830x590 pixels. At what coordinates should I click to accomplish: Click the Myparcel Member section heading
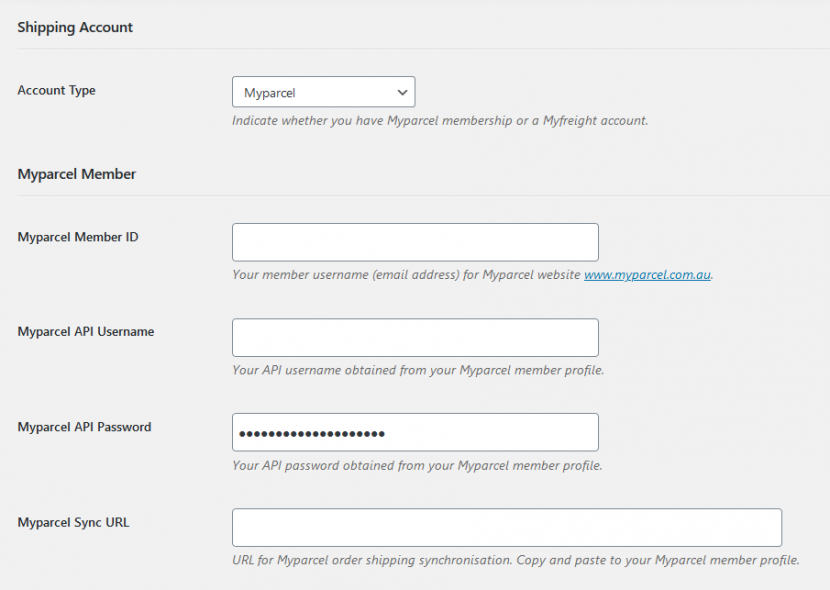[x=77, y=173]
